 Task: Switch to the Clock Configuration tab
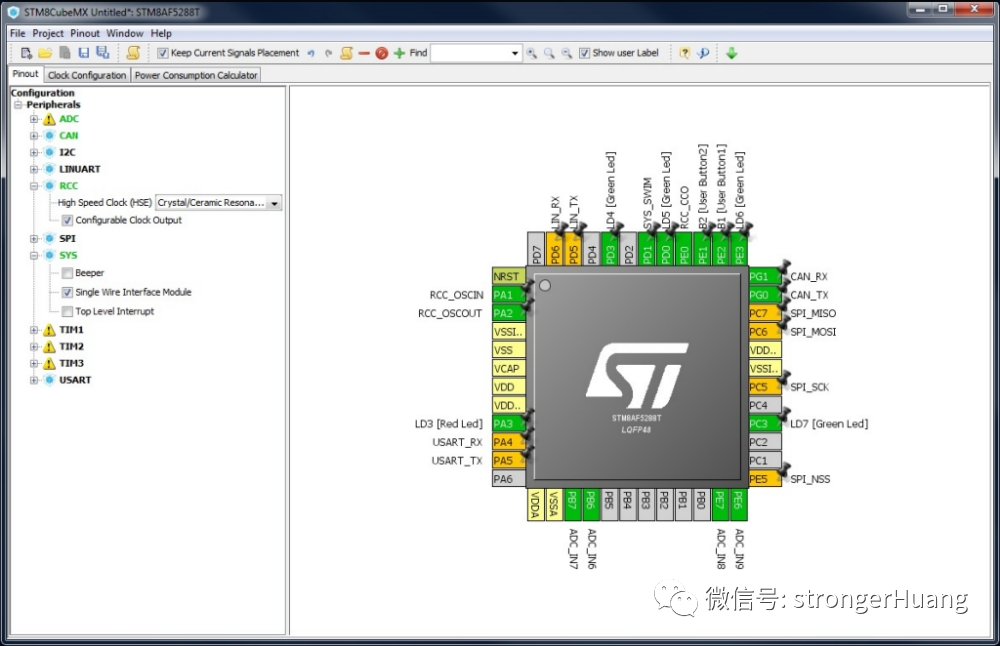86,74
